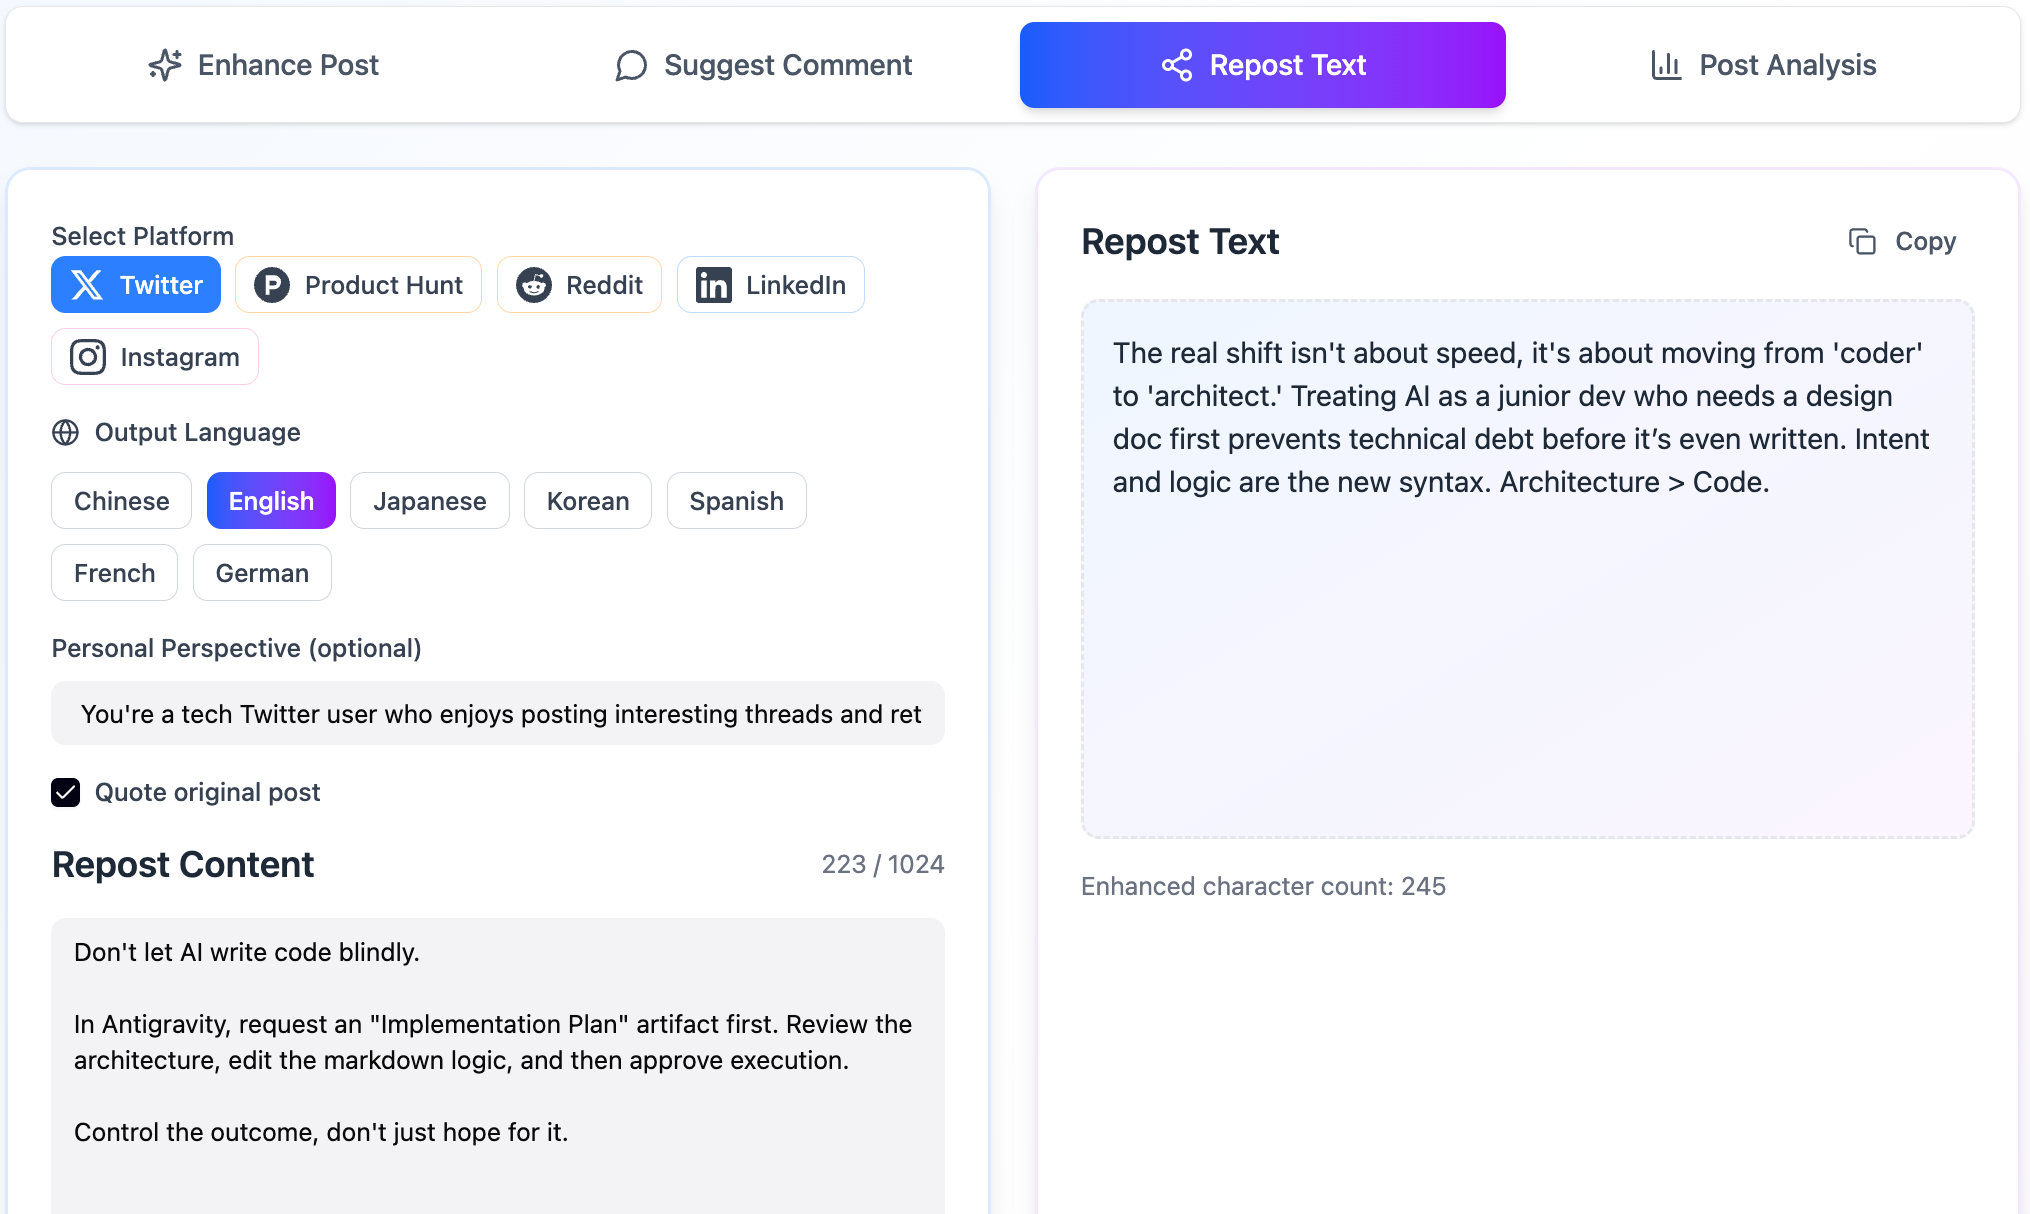Switch to the Post Analysis tab

[x=1763, y=64]
